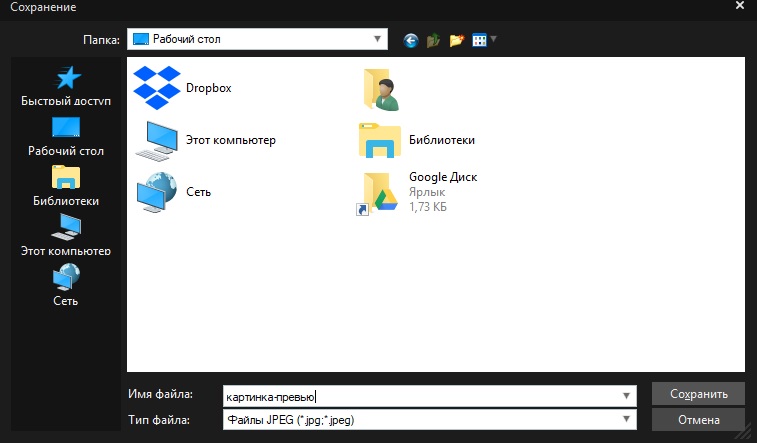This screenshot has width=757, height=443.
Task: Click the Dropbox label text
Action: pyautogui.click(x=209, y=88)
